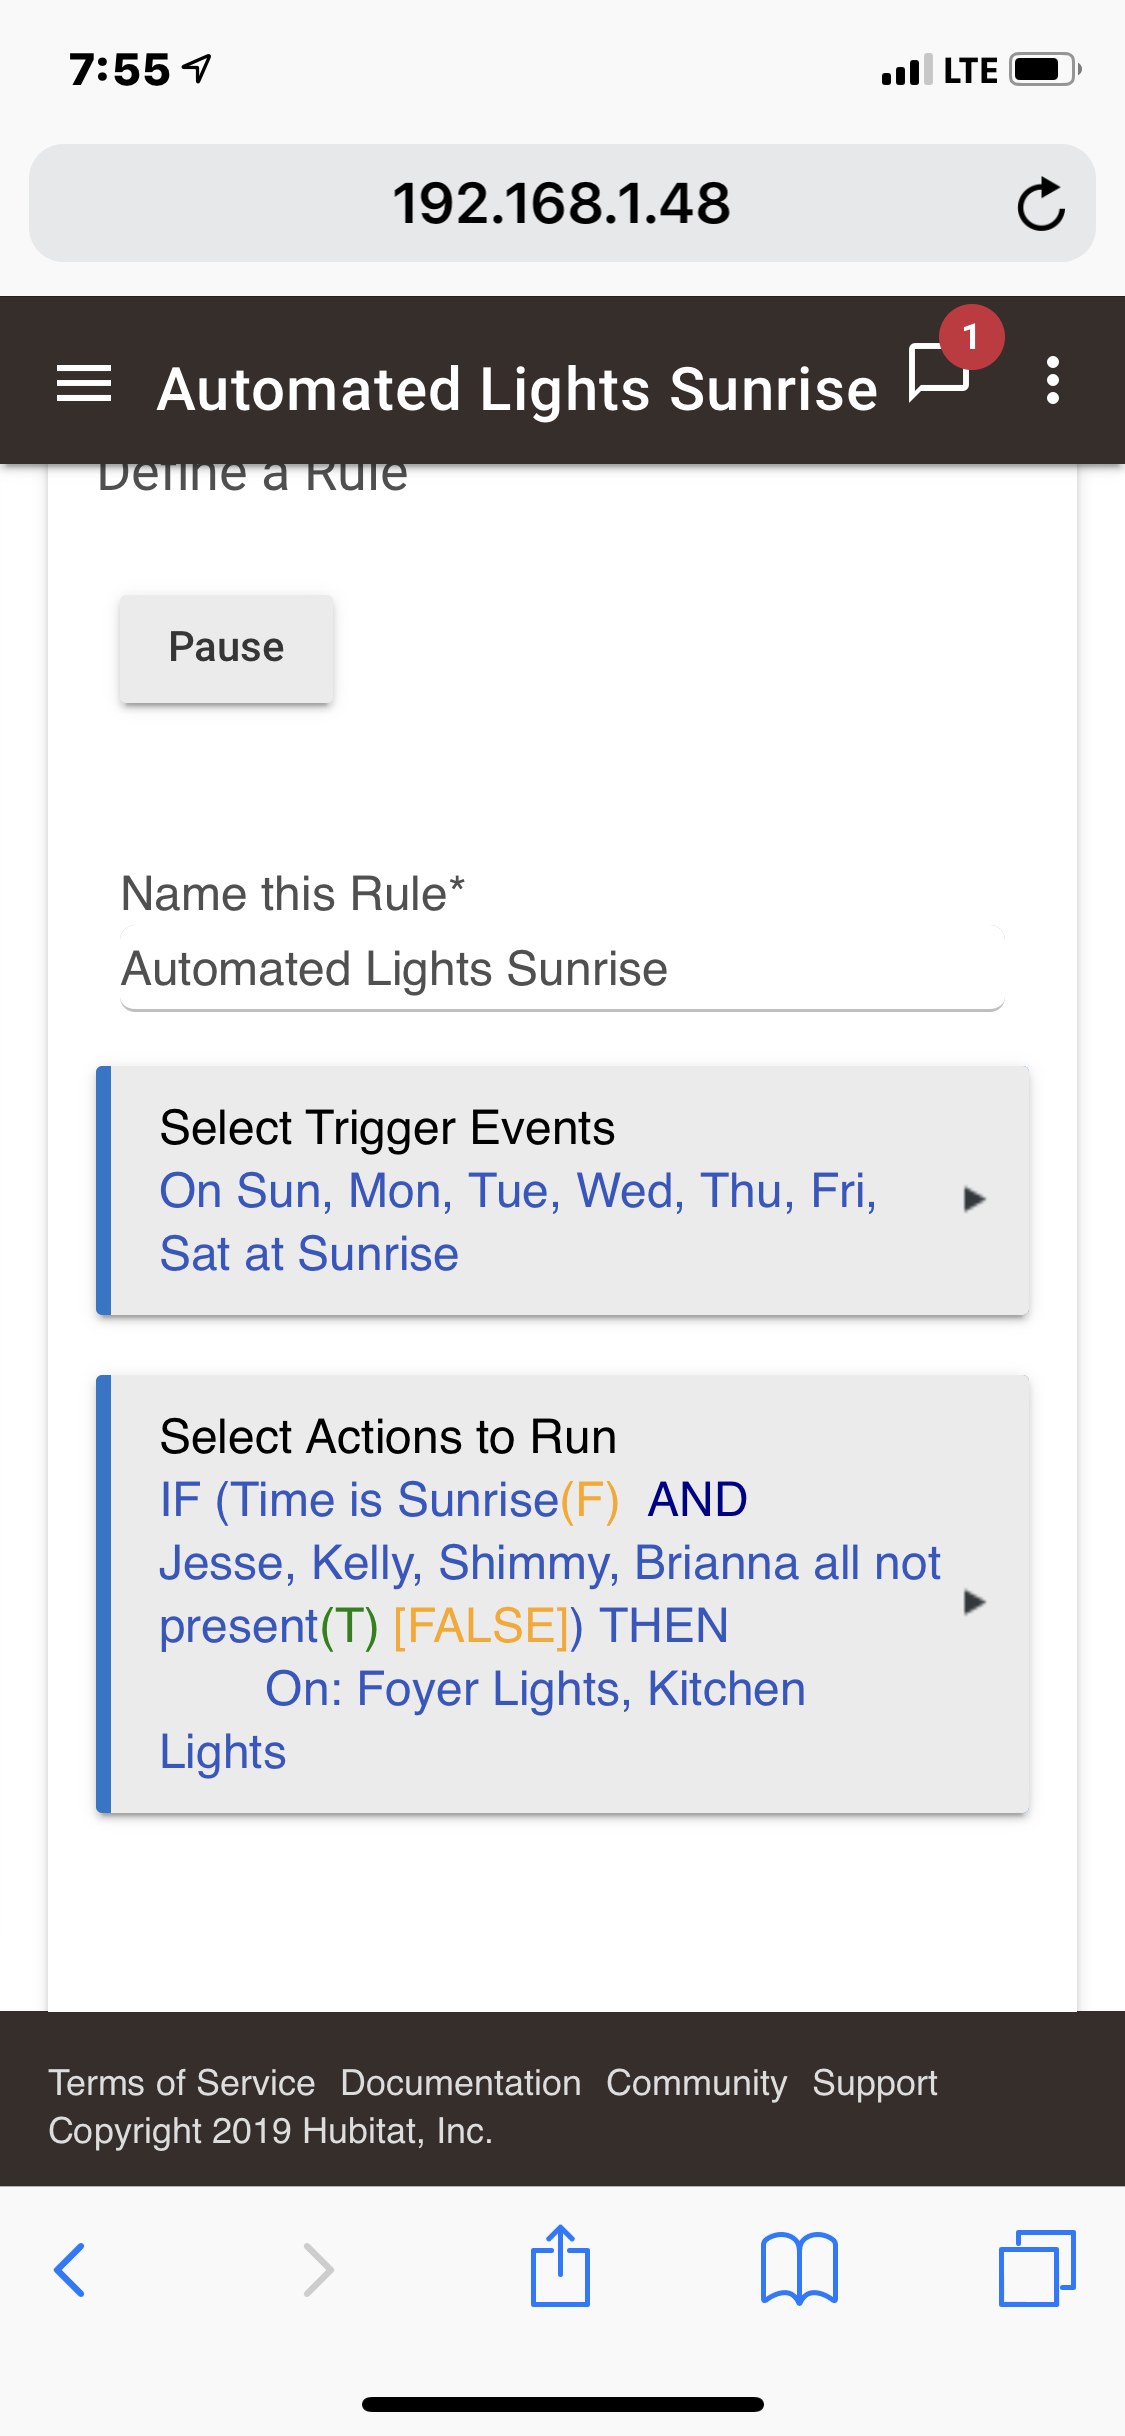Expand Select Actions to Run arrow
Viewport: 1125px width, 2436px height.
[x=974, y=1602]
